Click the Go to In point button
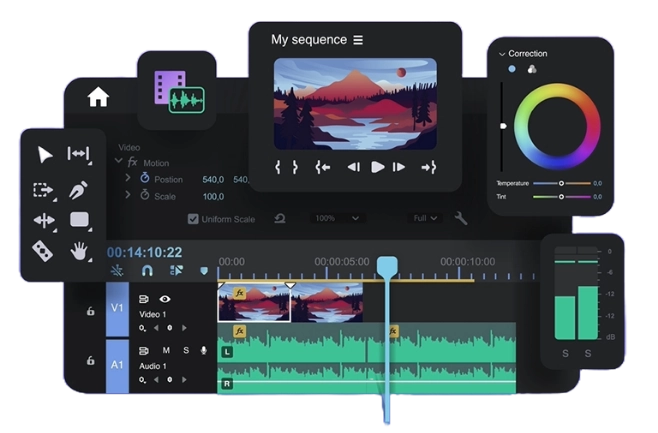Viewport: 658px width, 433px height. click(323, 167)
